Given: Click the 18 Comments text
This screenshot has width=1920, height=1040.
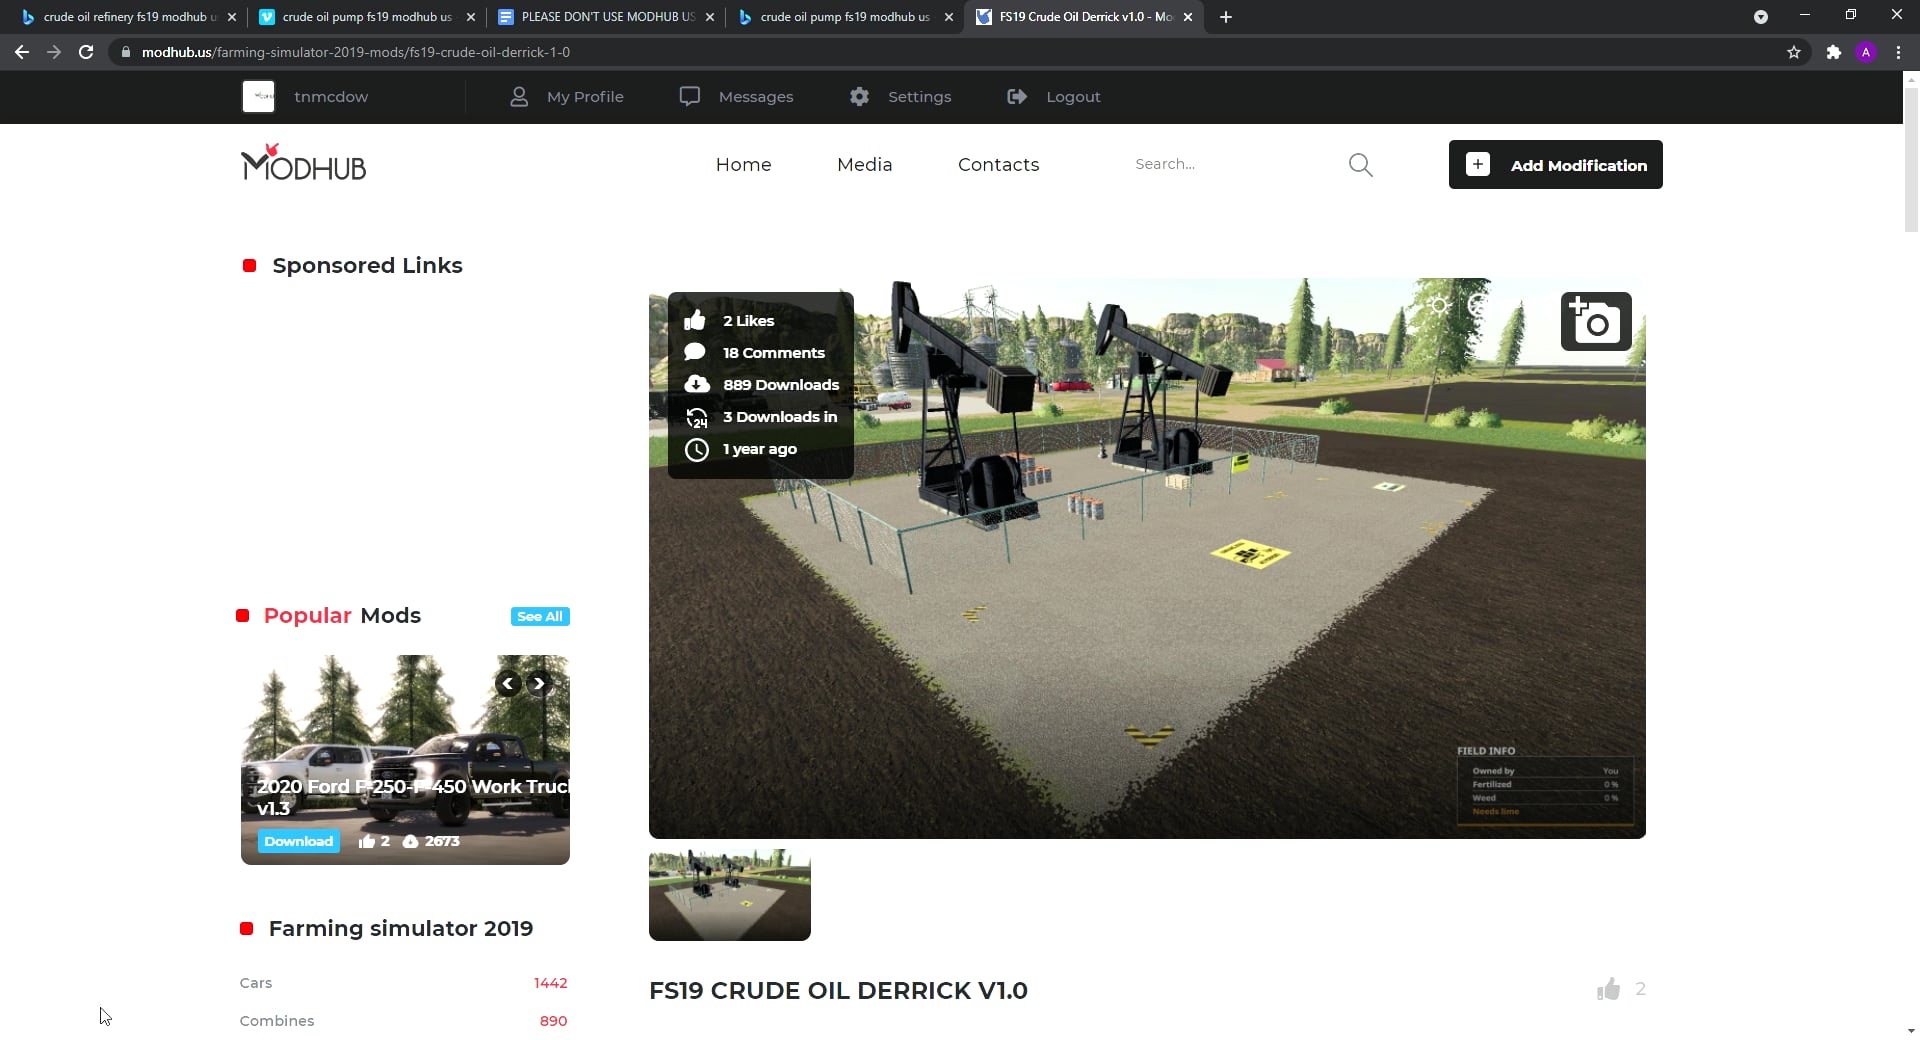Looking at the screenshot, I should point(773,353).
